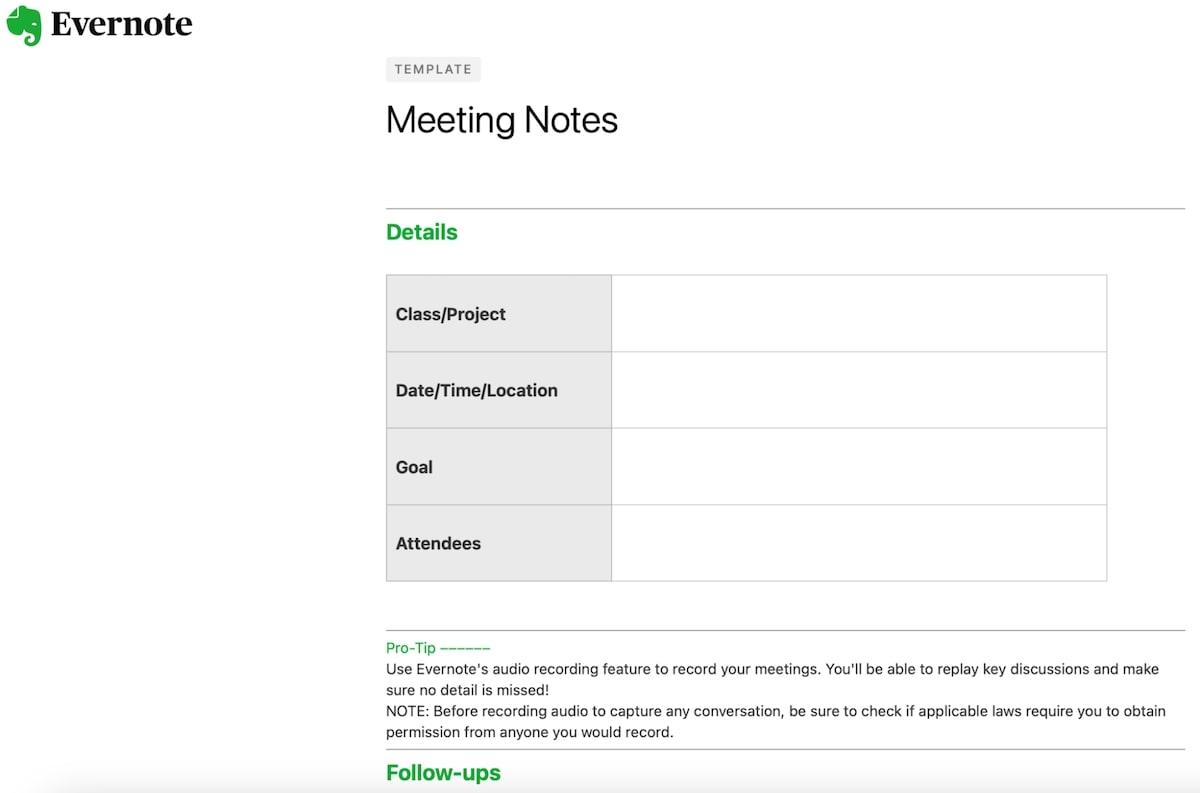Select the Attendees label cell
This screenshot has height=793, width=1200.
point(498,543)
